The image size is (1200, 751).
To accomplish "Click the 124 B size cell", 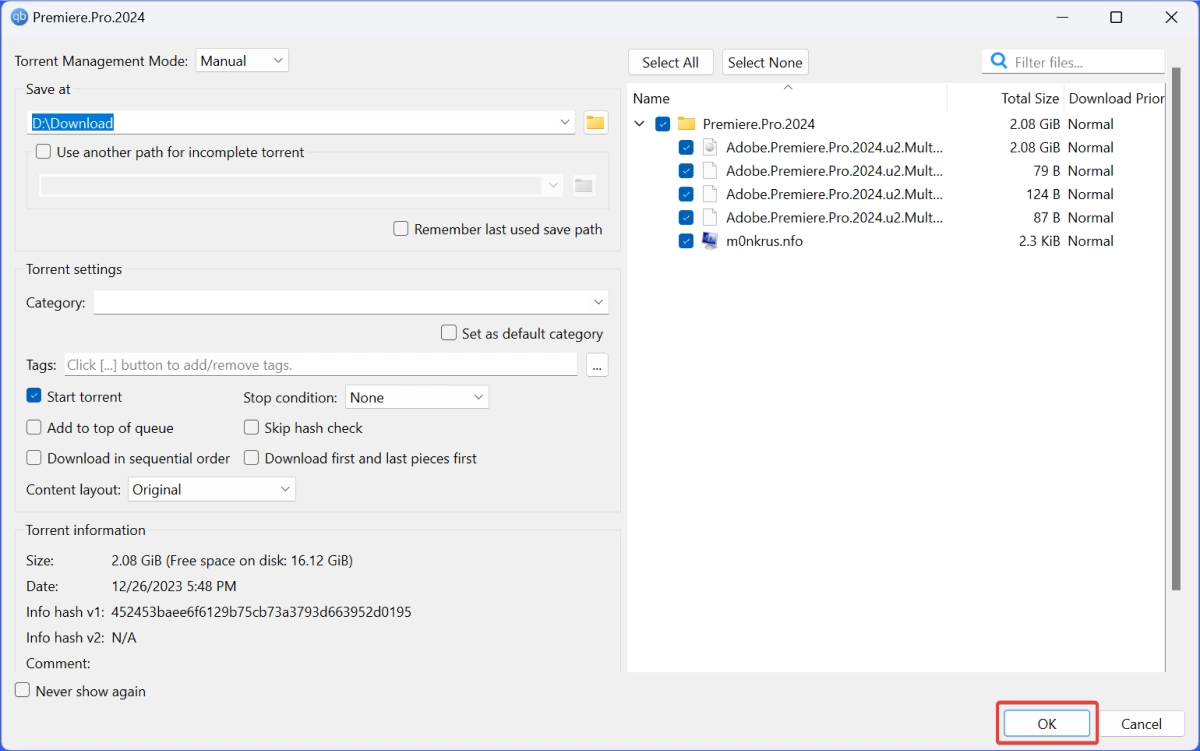I will pyautogui.click(x=1043, y=194).
